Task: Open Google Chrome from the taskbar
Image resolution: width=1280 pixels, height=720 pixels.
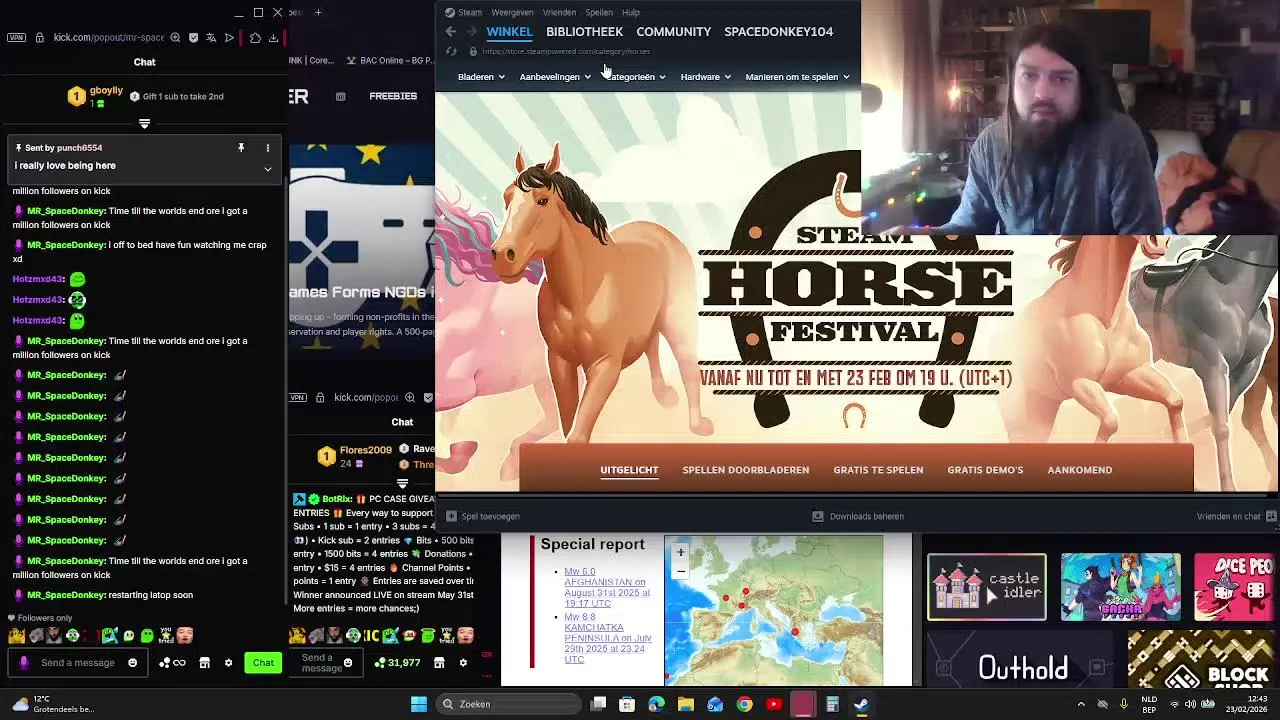Action: (x=744, y=704)
